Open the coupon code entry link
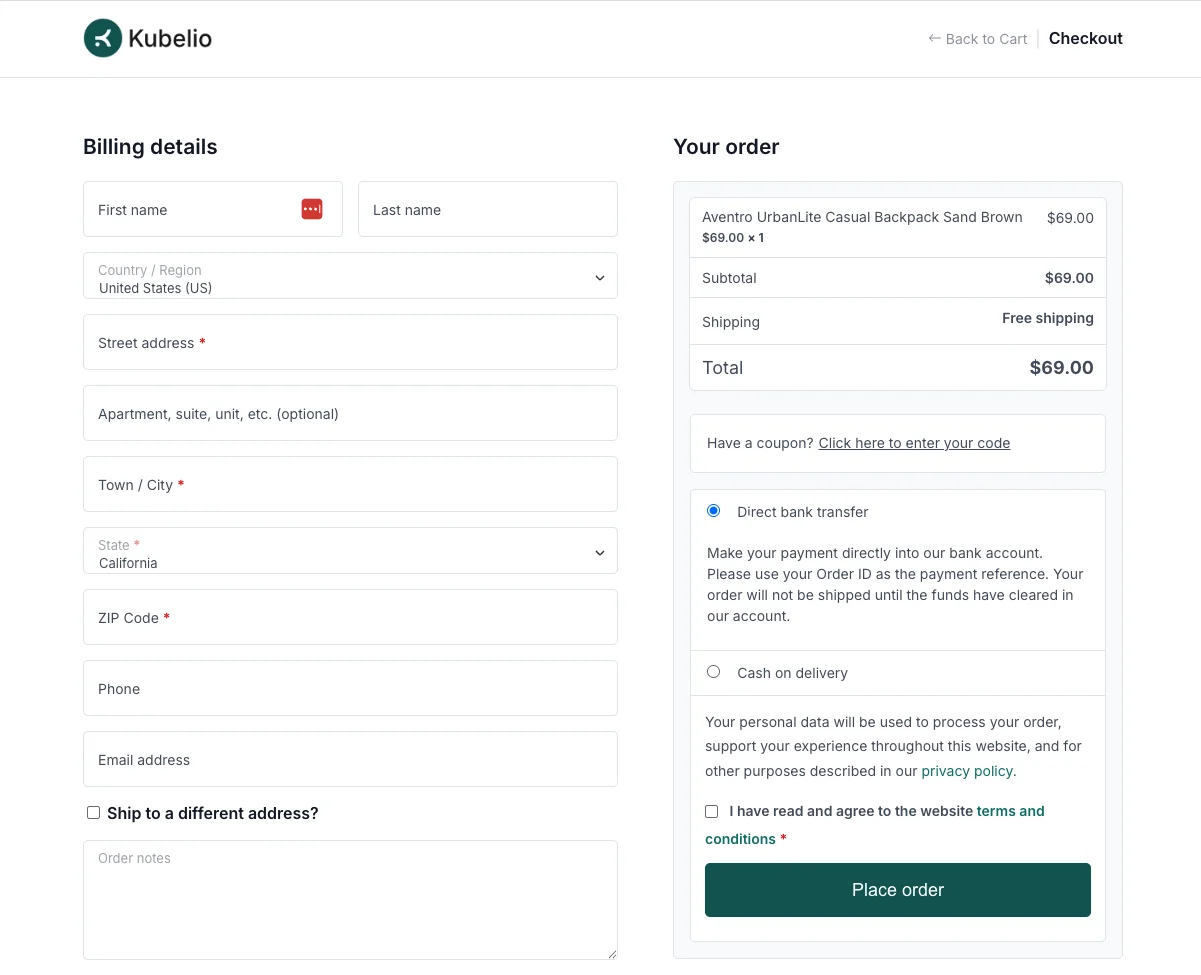Screen dimensions: 1201x975 pos(913,442)
